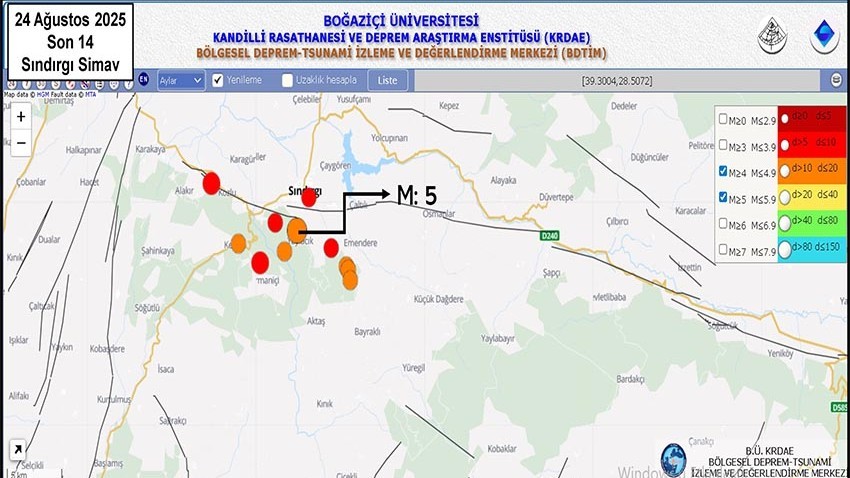Click the blue diamond BDTIM logo

click(x=824, y=35)
